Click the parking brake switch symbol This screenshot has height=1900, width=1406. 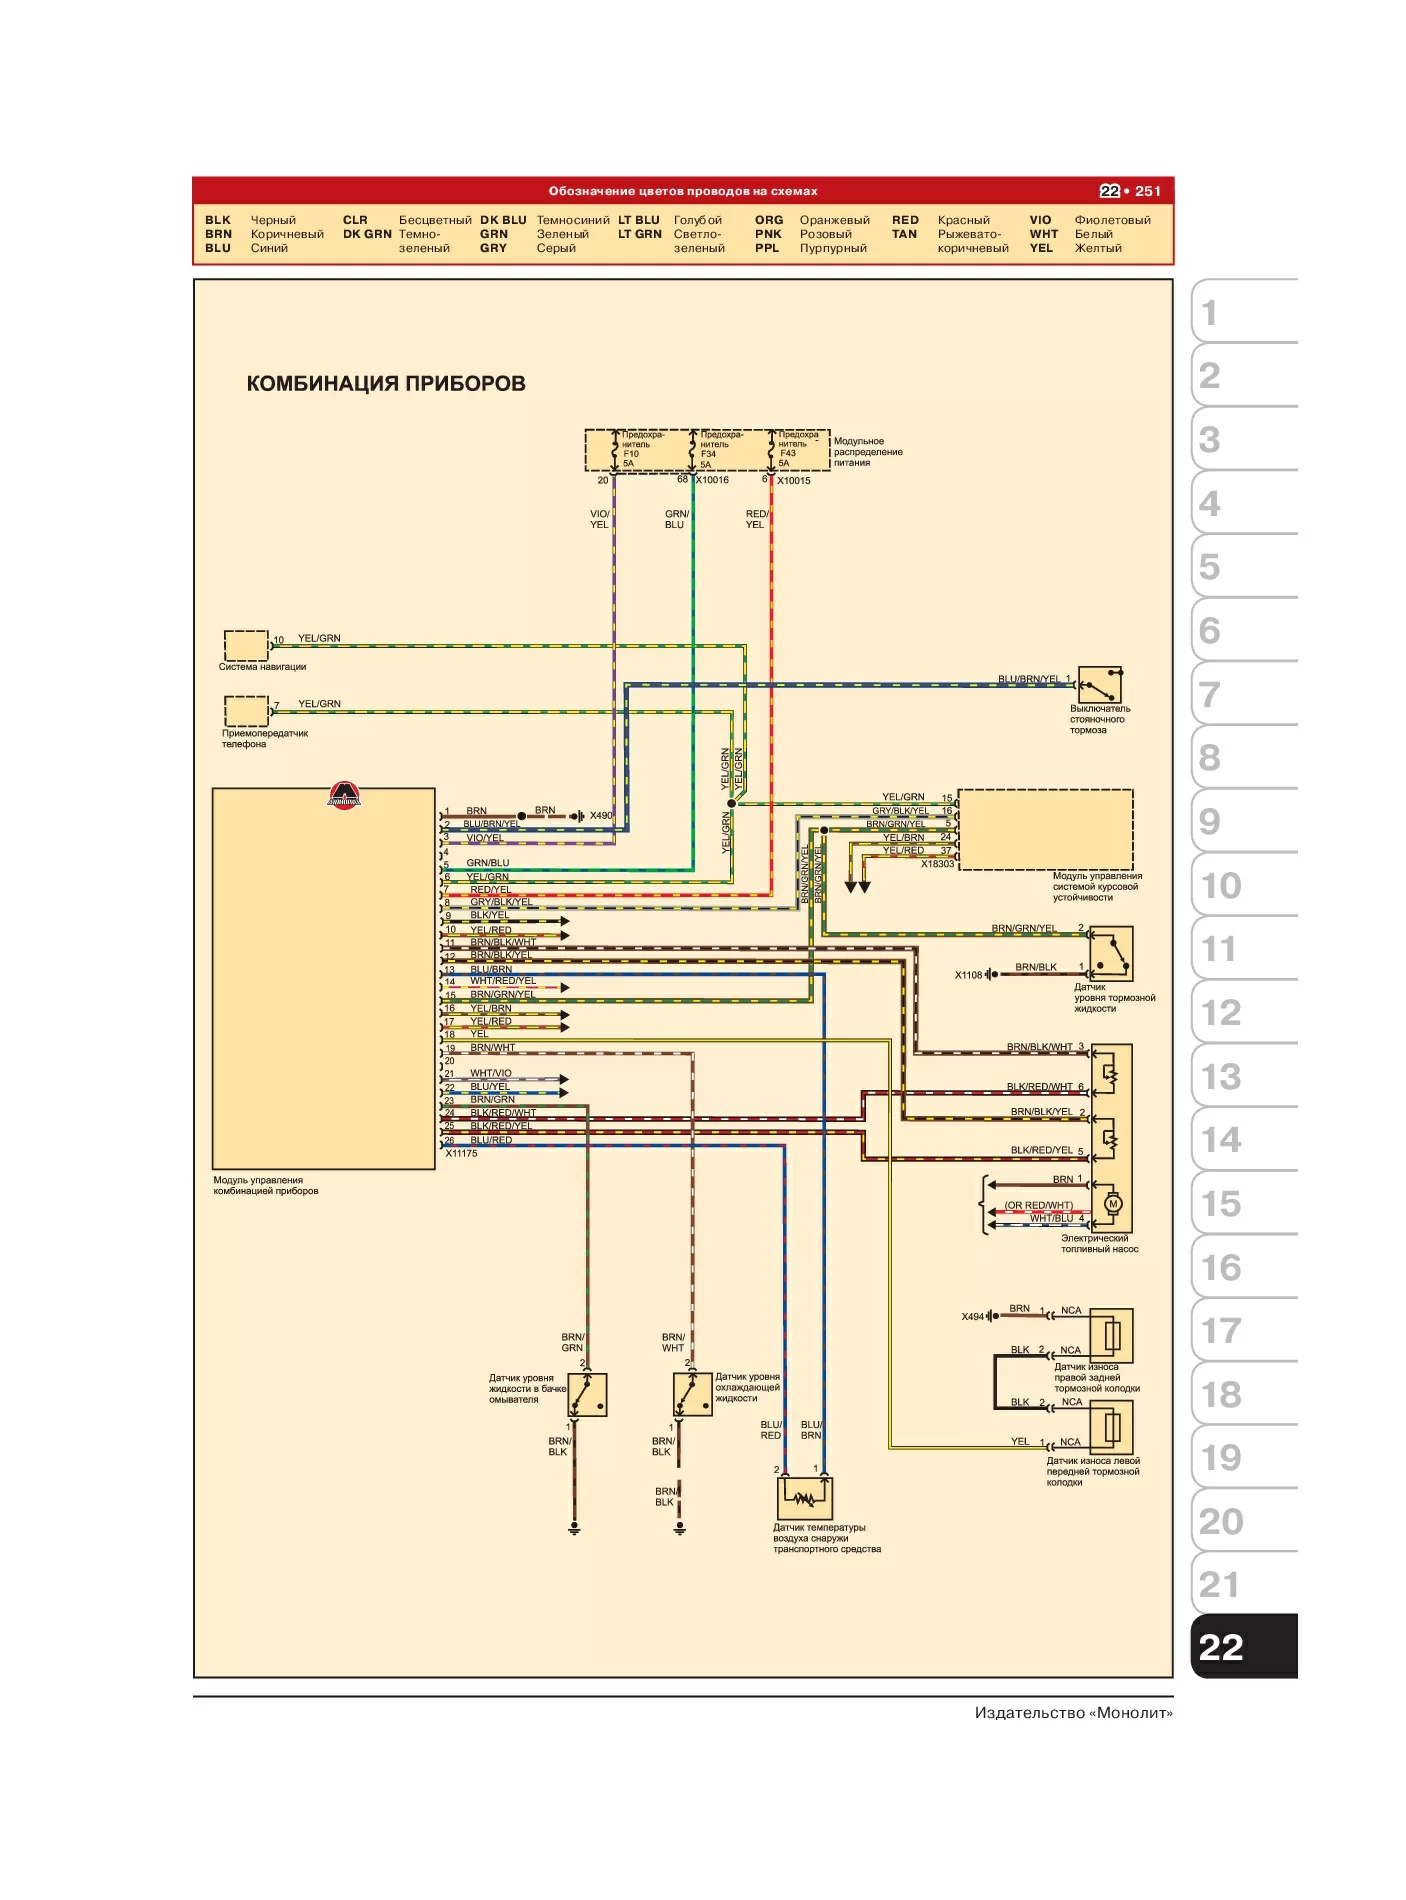pos(1099,686)
